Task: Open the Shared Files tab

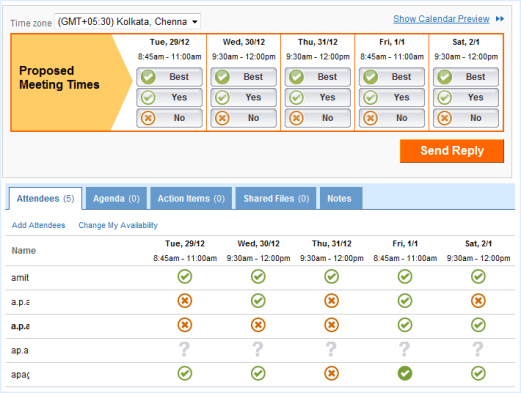Action: (276, 199)
